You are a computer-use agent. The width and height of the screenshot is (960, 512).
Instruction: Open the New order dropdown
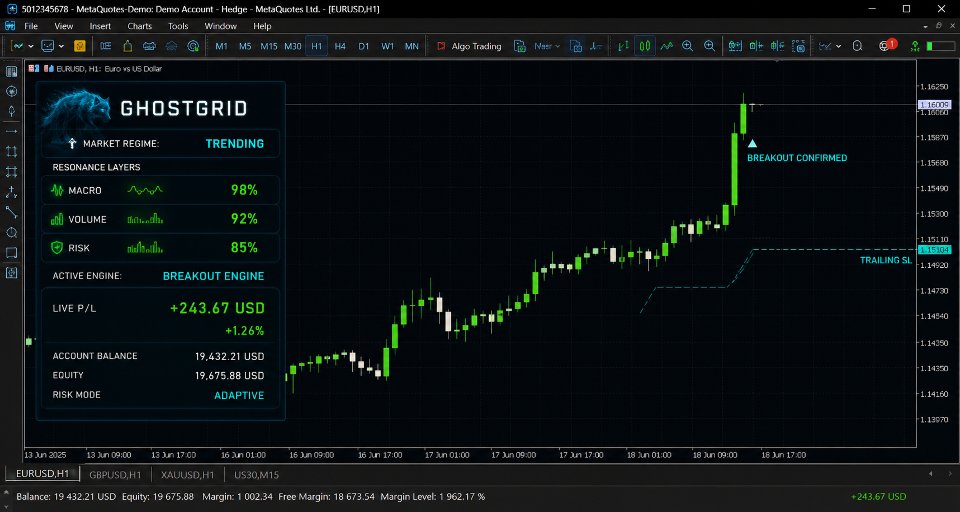coord(547,46)
